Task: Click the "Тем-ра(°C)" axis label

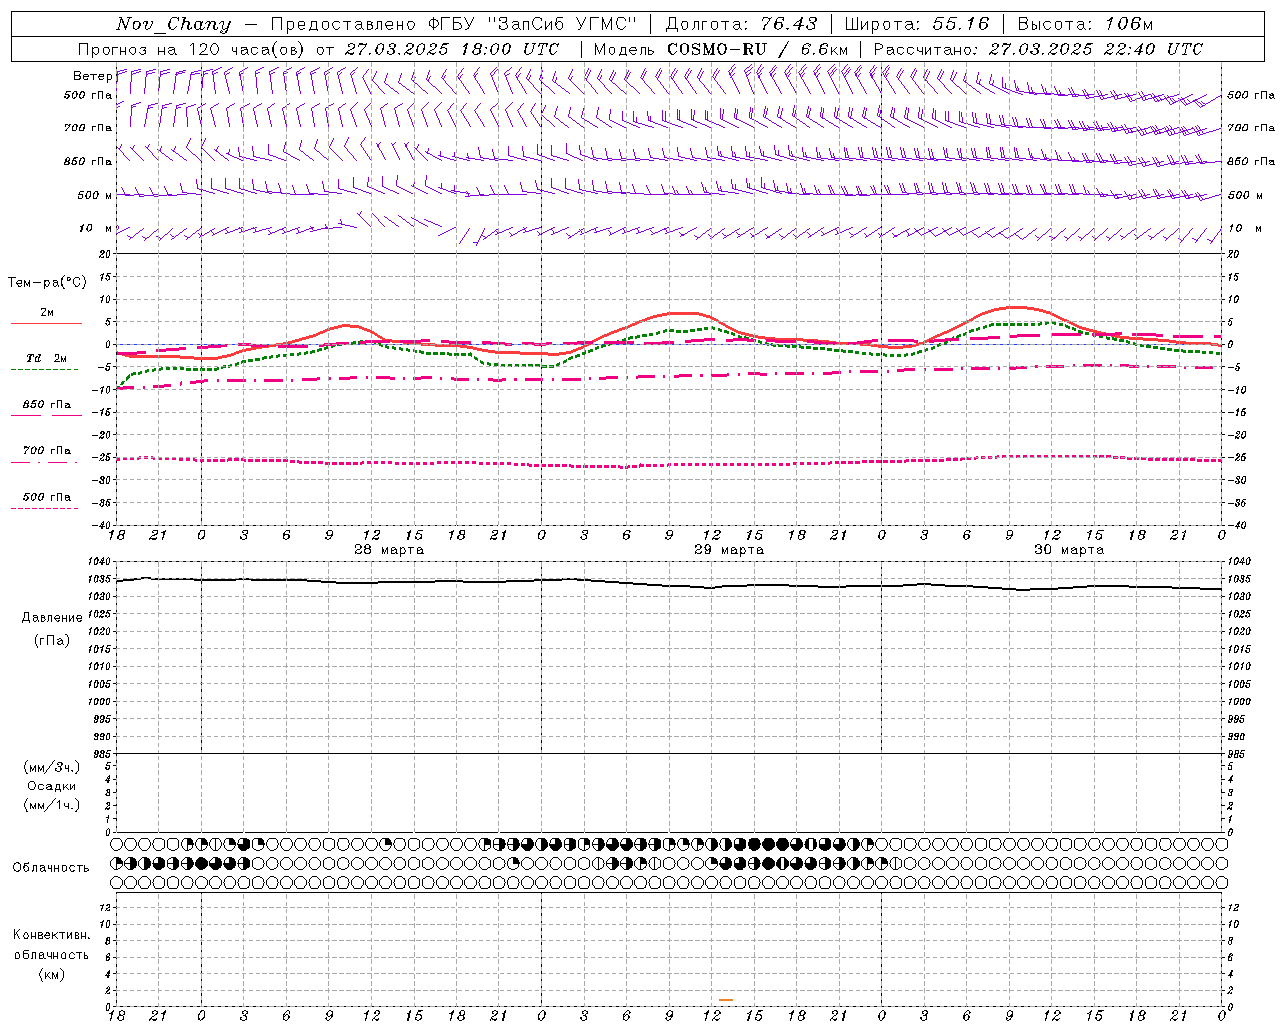Action: pos(47,283)
